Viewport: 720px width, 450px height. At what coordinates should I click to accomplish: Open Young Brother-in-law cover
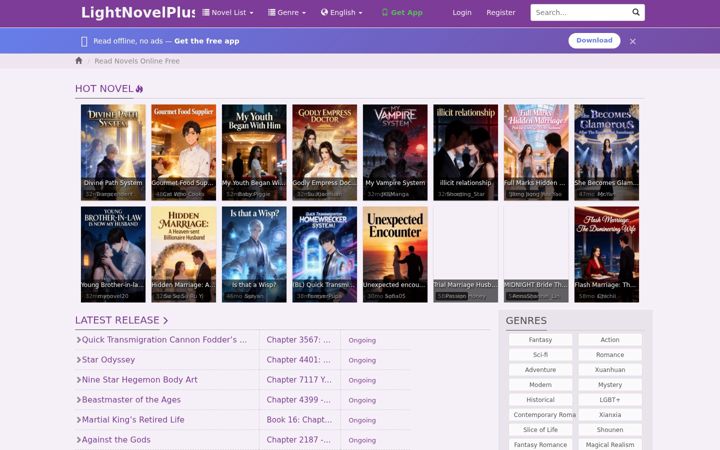(x=113, y=254)
